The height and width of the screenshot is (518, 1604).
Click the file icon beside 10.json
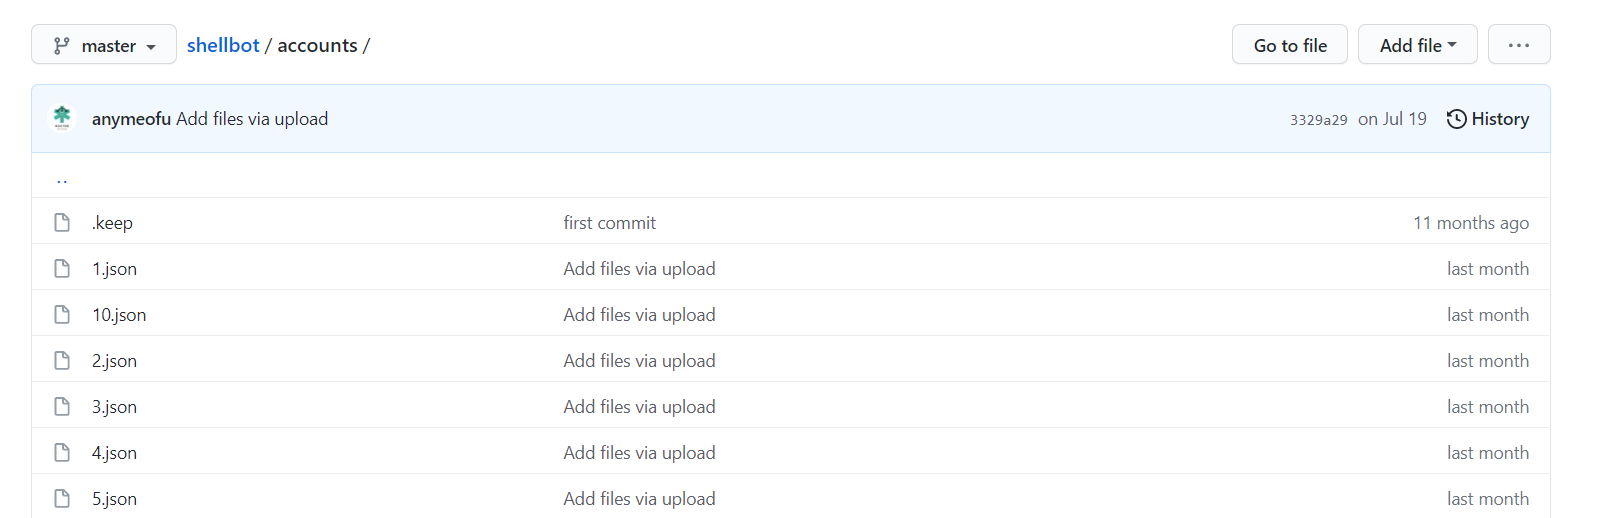62,314
